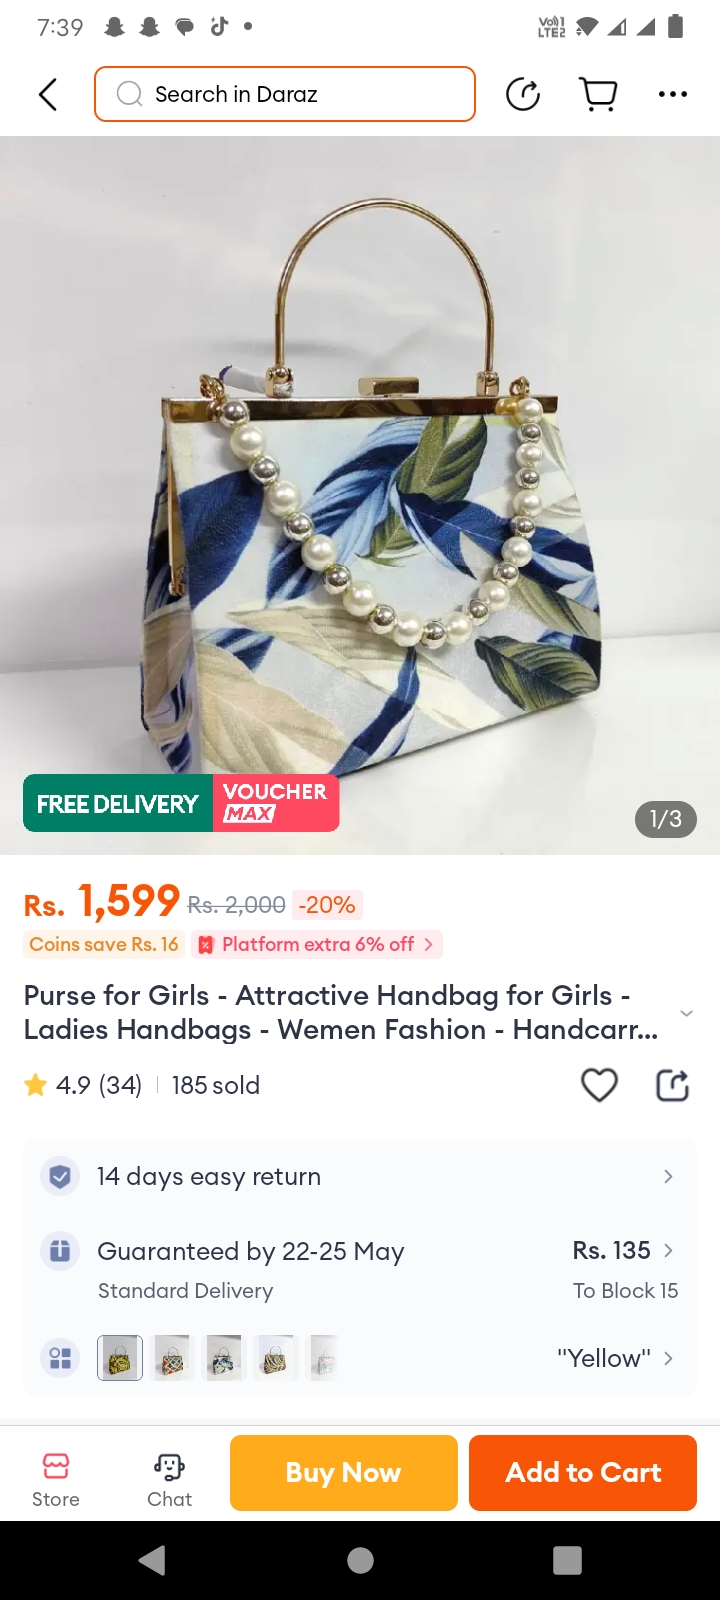Image resolution: width=720 pixels, height=1600 pixels.
Task: Open 14 days easy return details
Action: point(360,1176)
